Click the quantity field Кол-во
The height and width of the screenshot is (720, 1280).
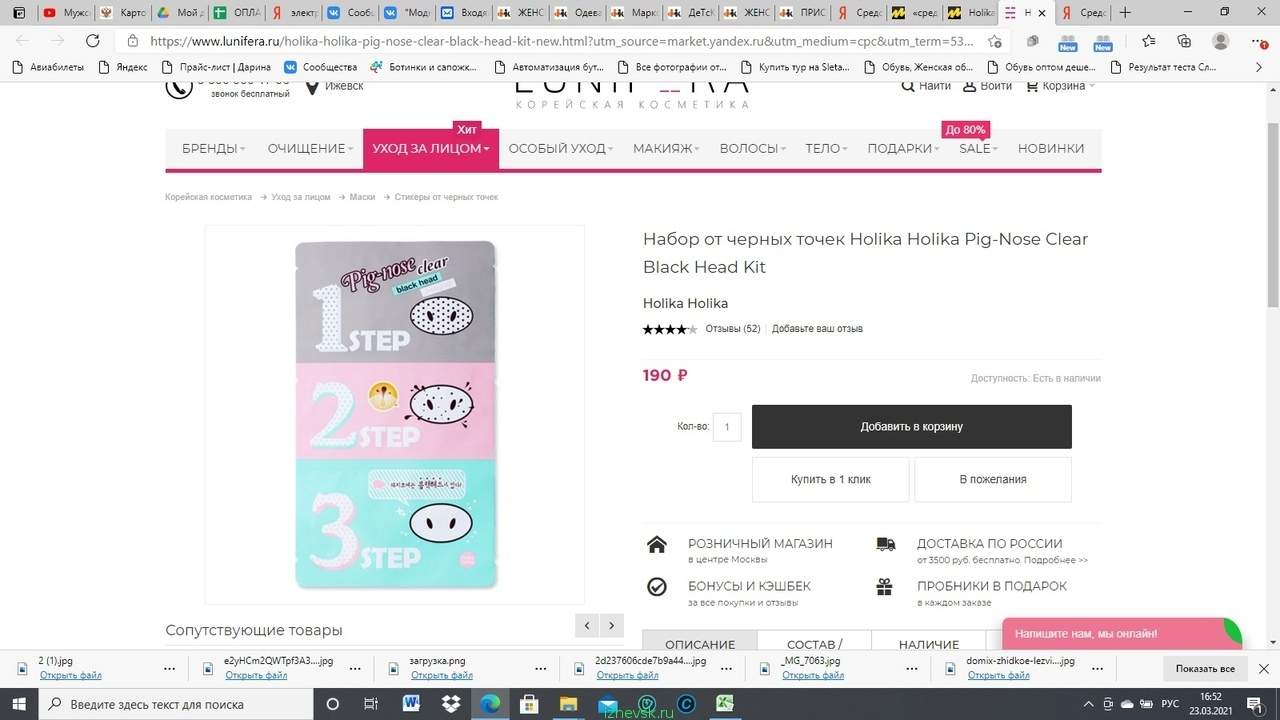coord(726,427)
